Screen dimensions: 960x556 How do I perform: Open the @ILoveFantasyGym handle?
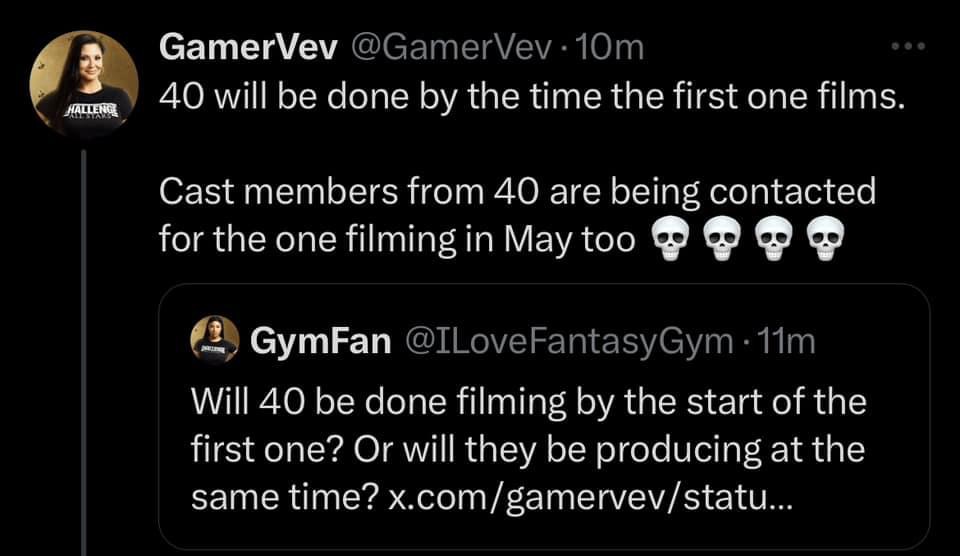[x=568, y=340]
